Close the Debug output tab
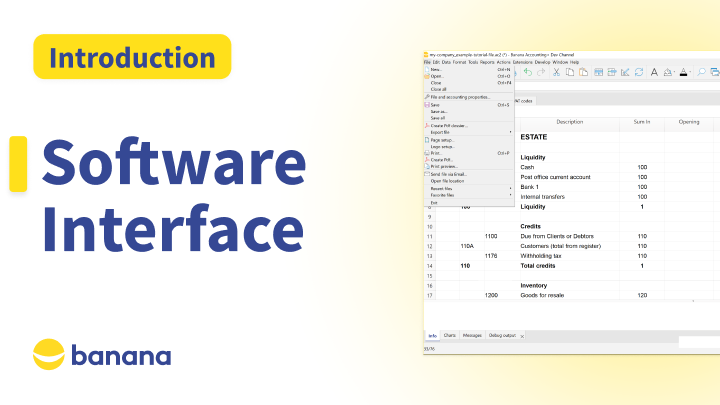This screenshot has height=405, width=720. click(x=522, y=336)
